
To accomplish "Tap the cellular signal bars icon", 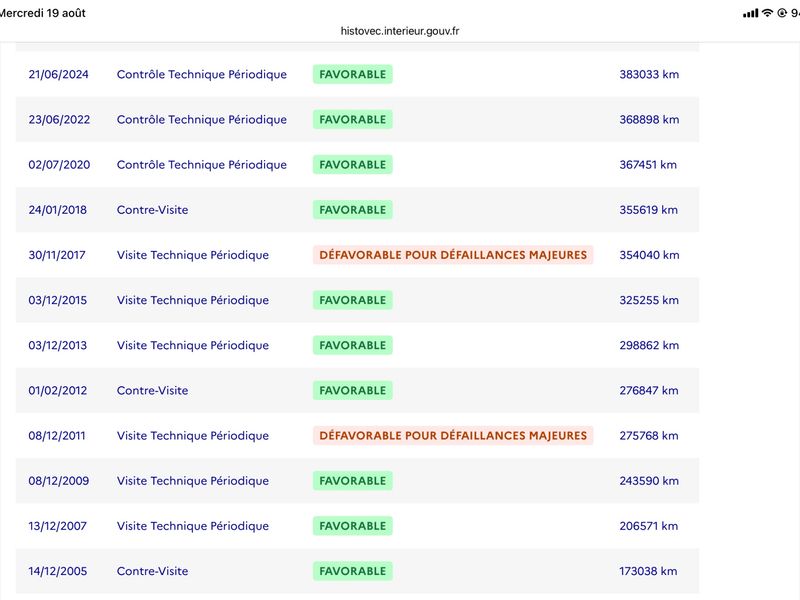I will pos(751,13).
